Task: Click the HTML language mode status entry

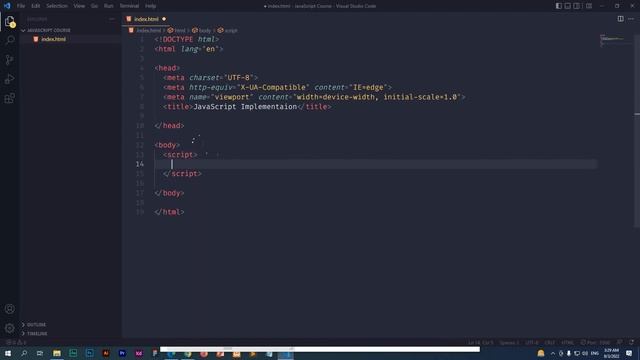Action: pyautogui.click(x=567, y=342)
